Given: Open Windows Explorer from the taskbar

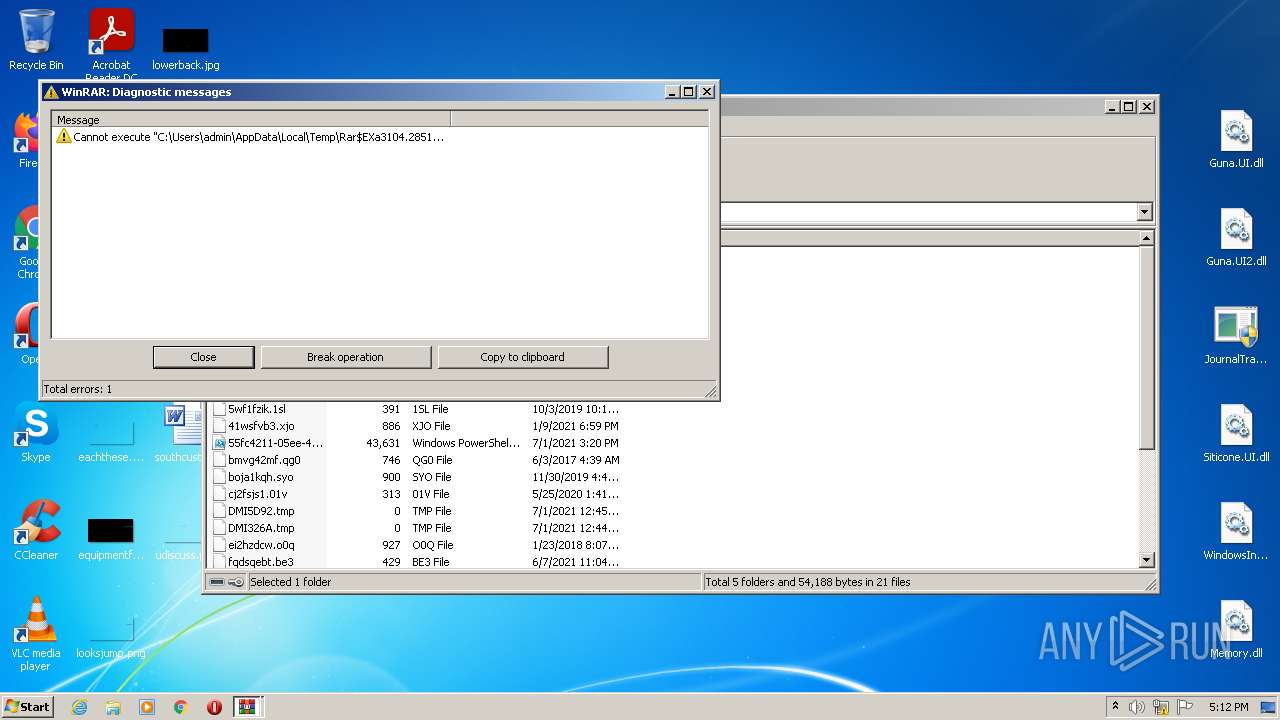Looking at the screenshot, I should point(113,707).
